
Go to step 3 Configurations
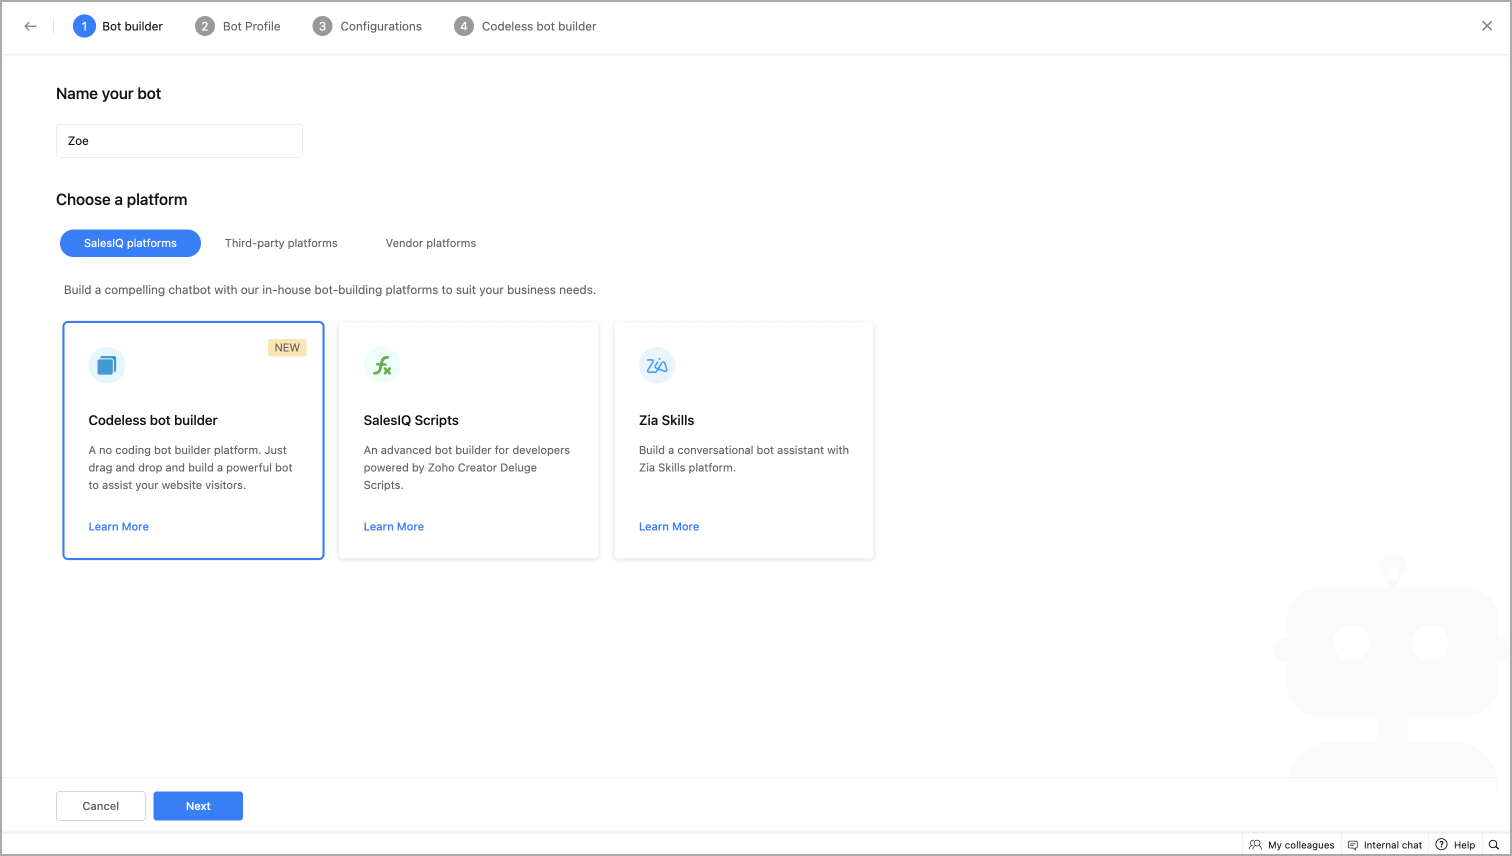(x=367, y=26)
